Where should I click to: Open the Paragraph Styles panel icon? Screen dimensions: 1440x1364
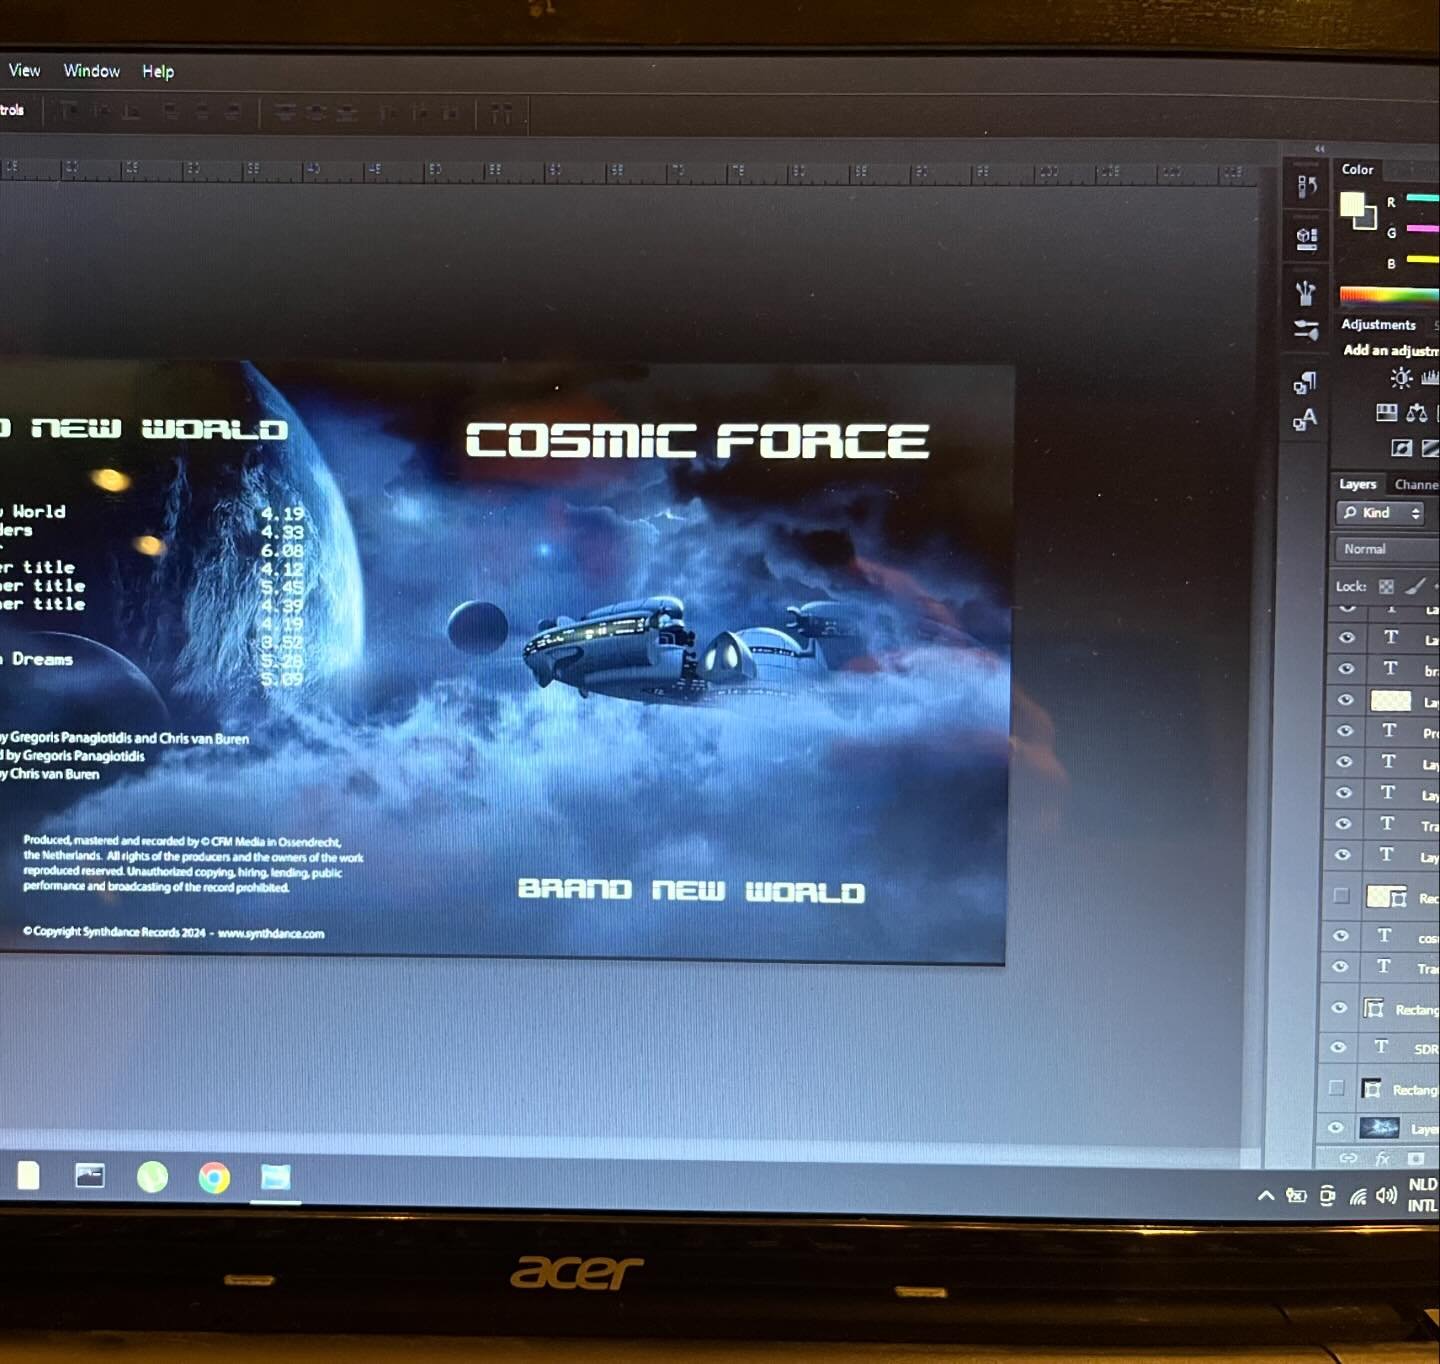click(x=1305, y=382)
